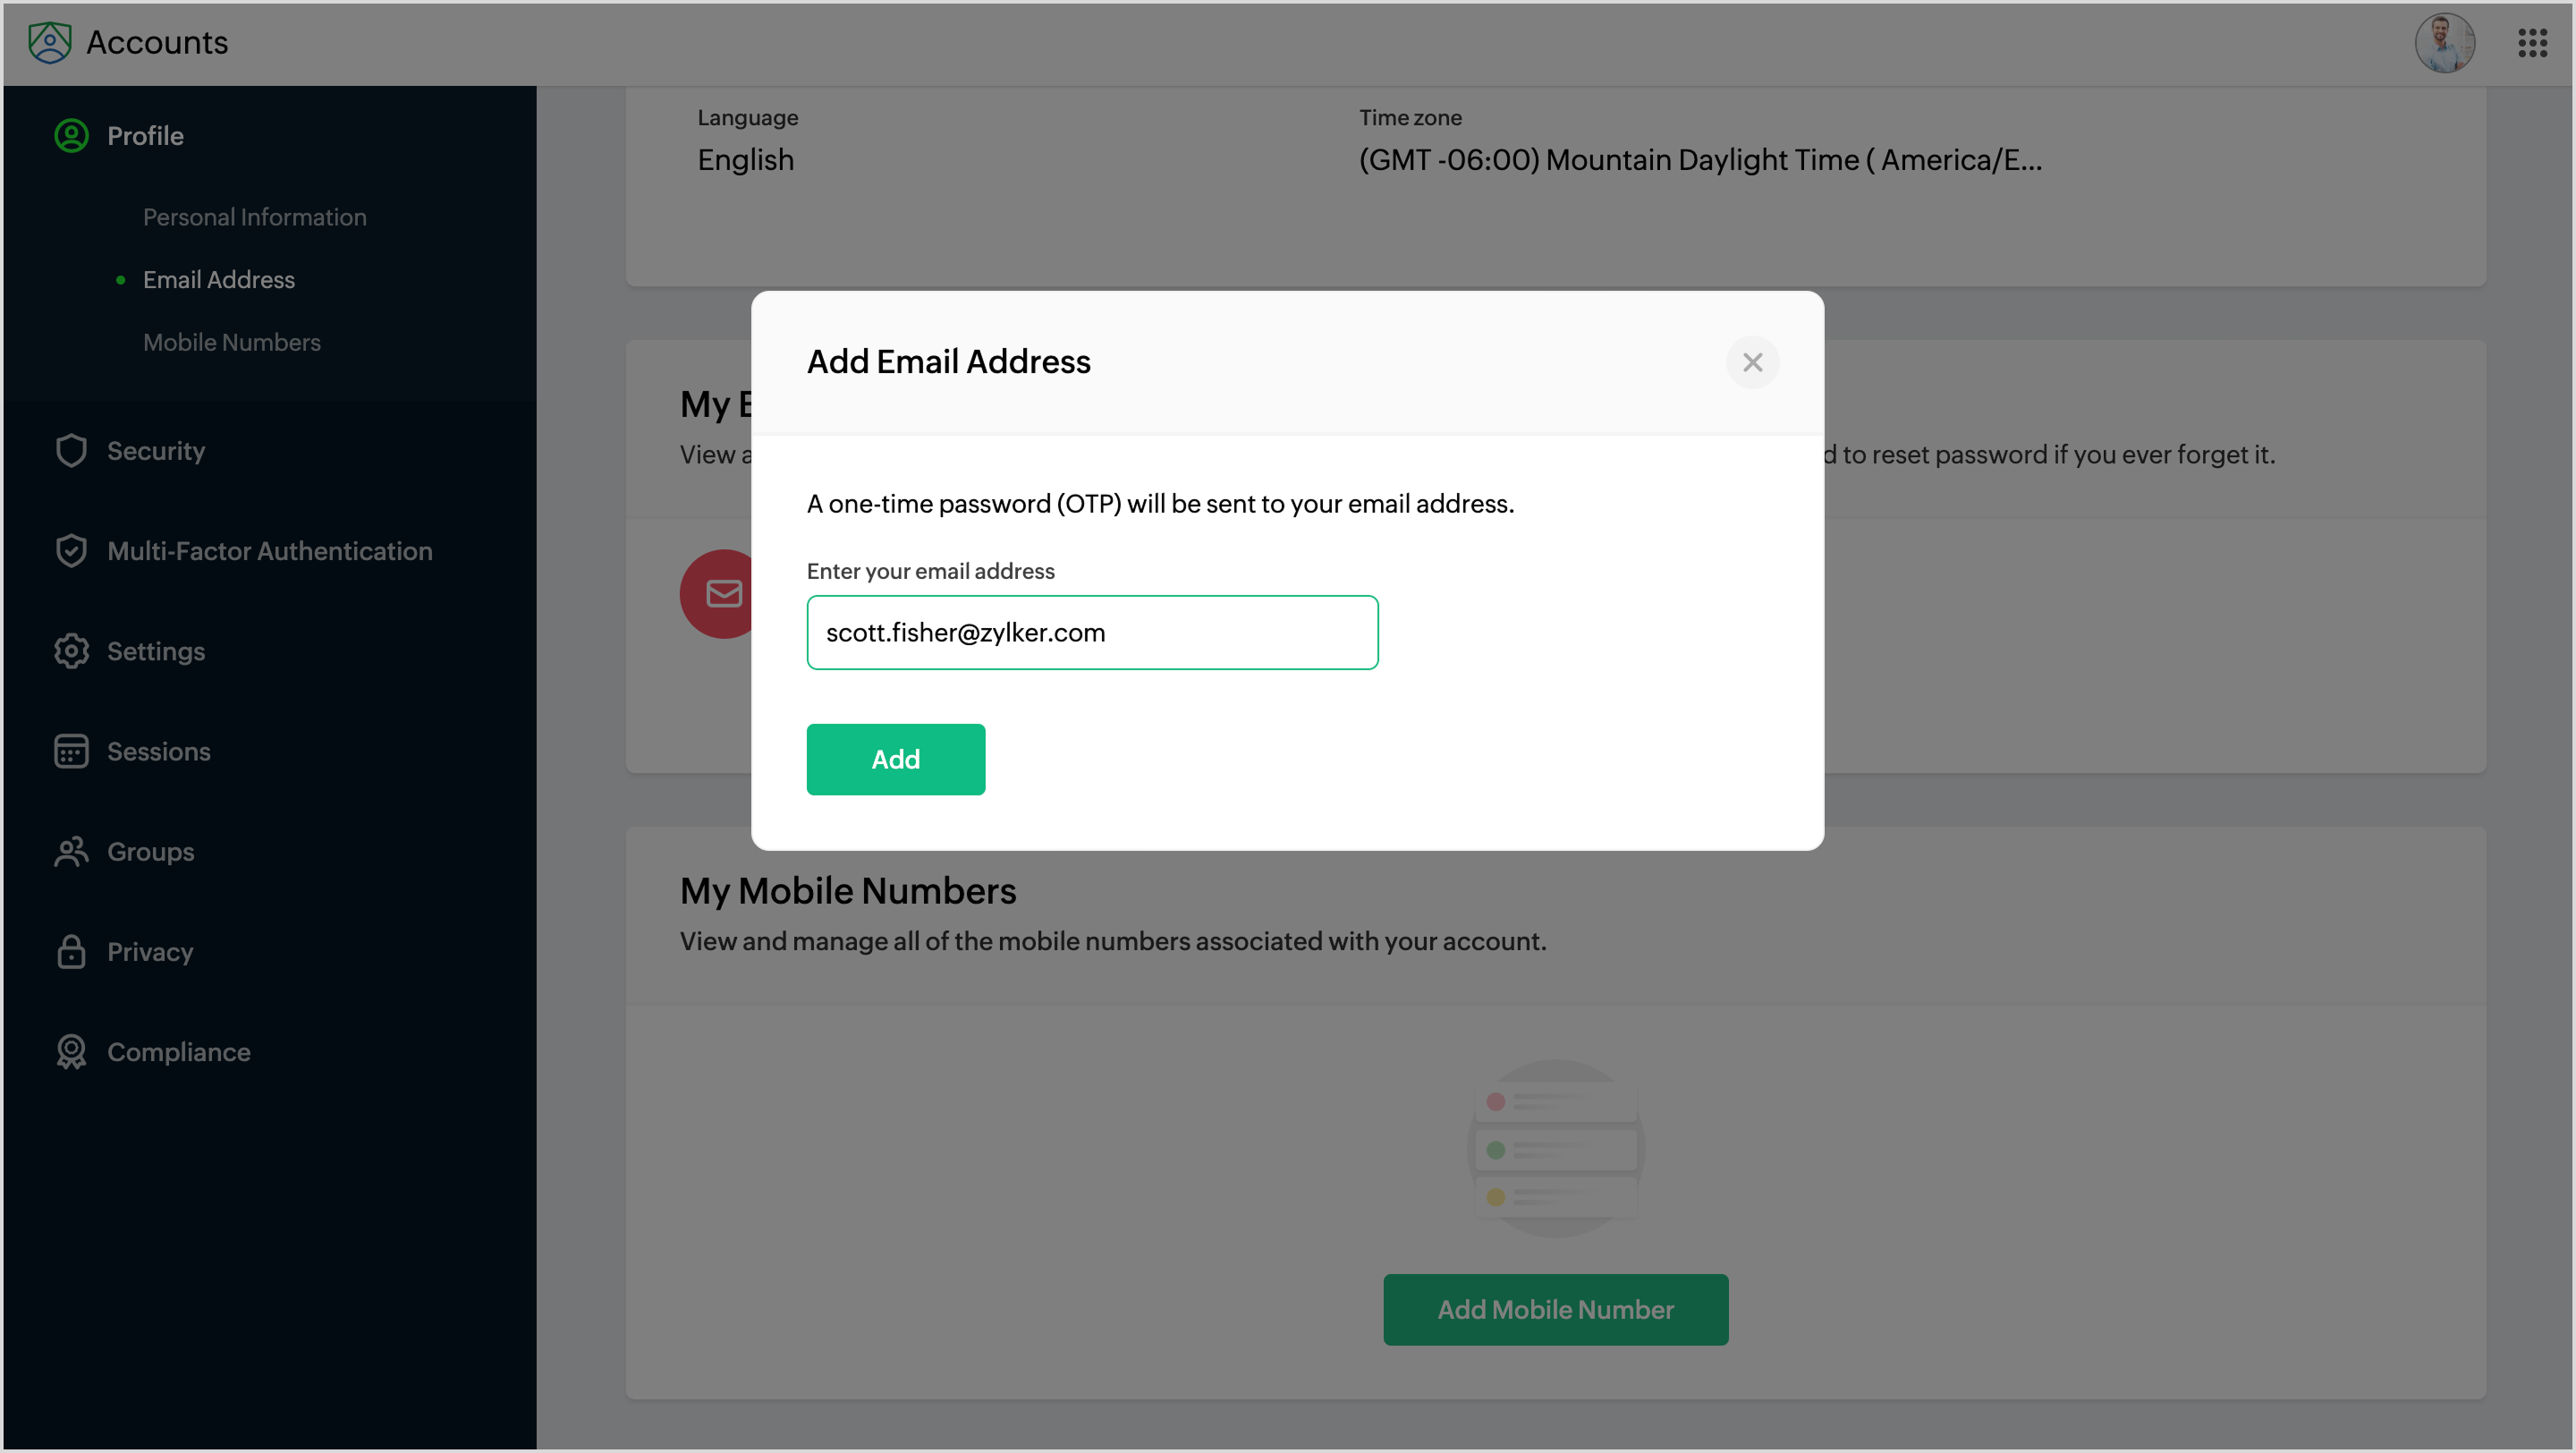
Task: Click the Compliance badge icon
Action: click(71, 1052)
